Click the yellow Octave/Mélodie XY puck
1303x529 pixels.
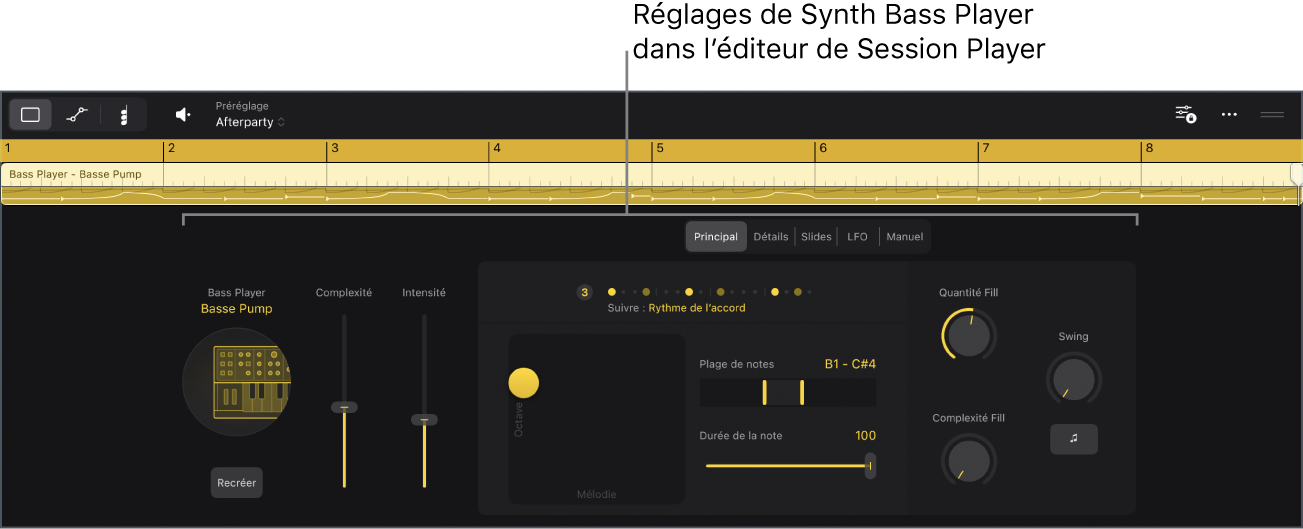[x=523, y=383]
